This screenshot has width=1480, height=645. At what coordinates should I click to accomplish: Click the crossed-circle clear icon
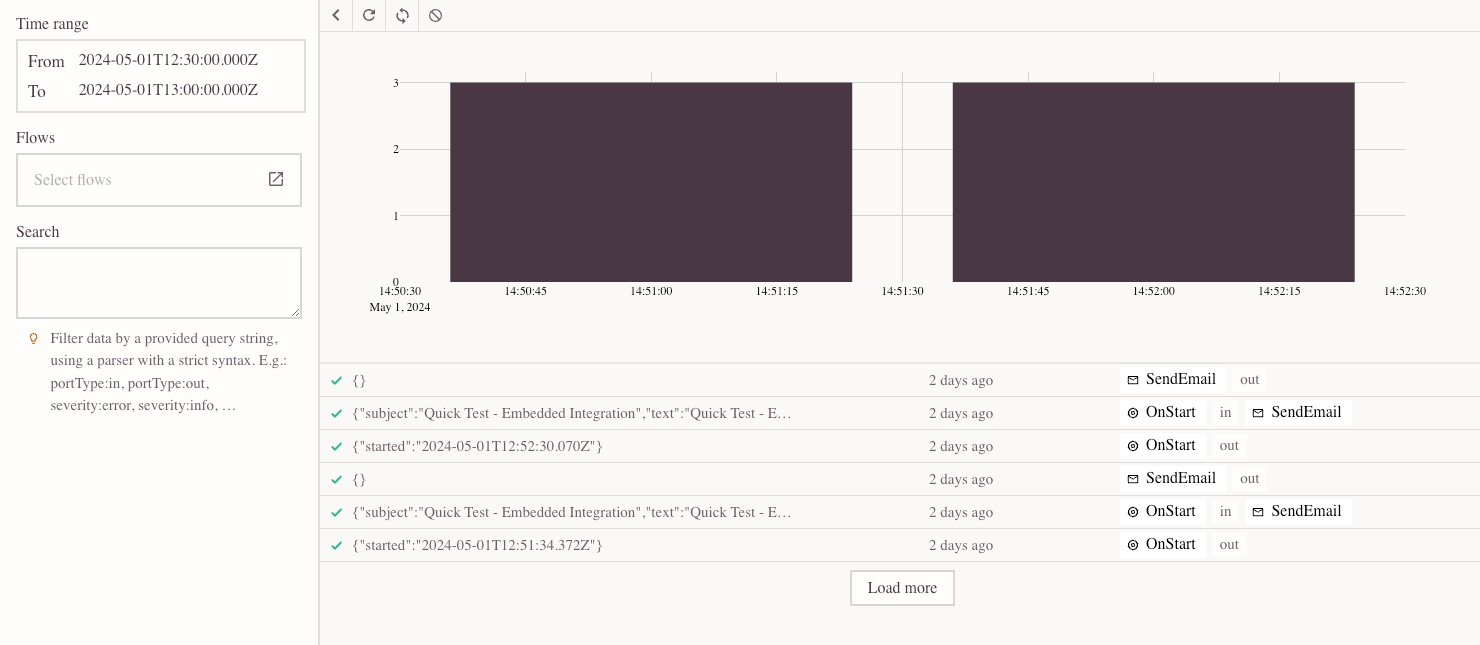pyautogui.click(x=435, y=15)
